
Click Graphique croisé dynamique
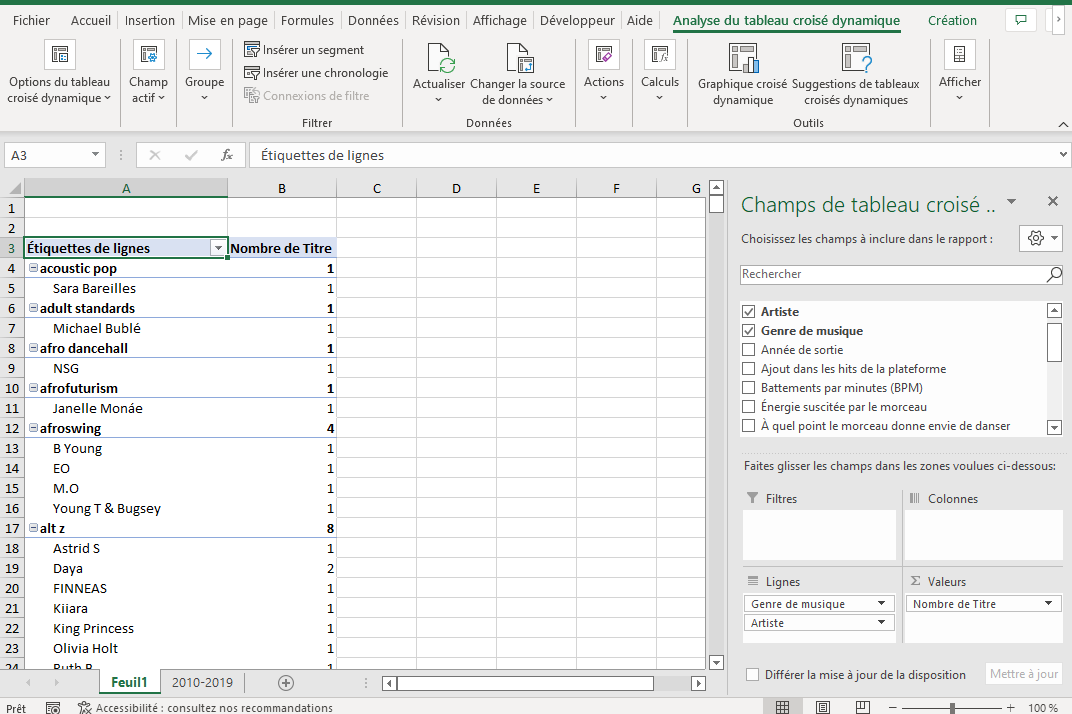pos(742,75)
